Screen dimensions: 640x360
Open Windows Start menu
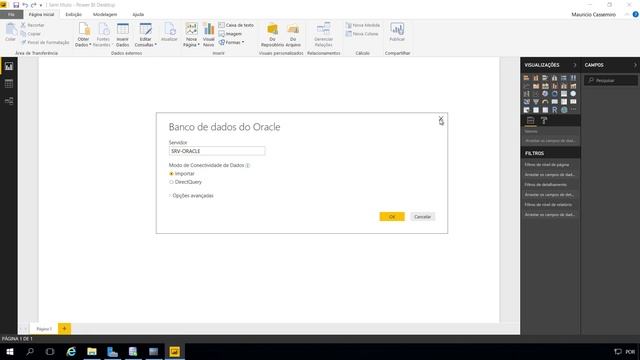pyautogui.click(x=9, y=351)
